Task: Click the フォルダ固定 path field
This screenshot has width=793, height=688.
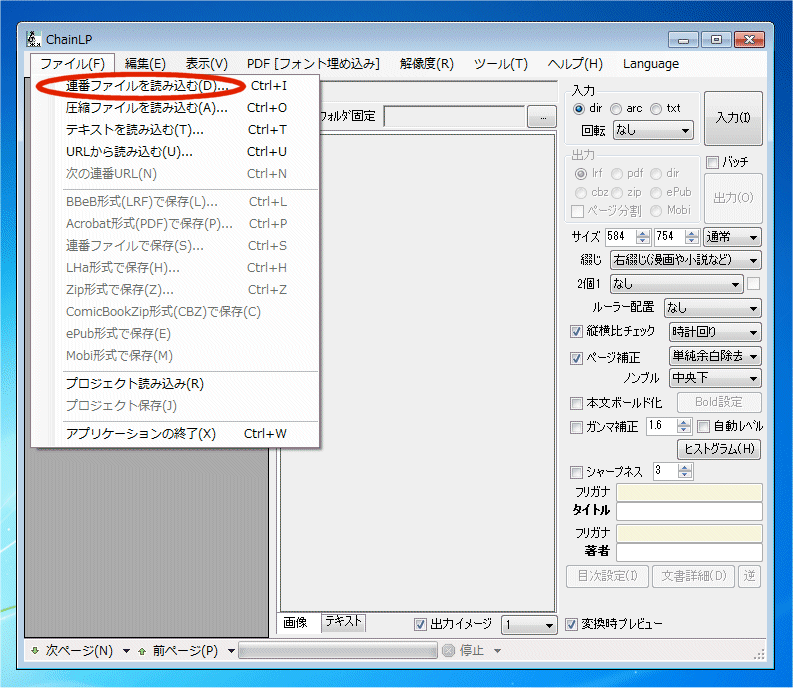Action: (454, 117)
